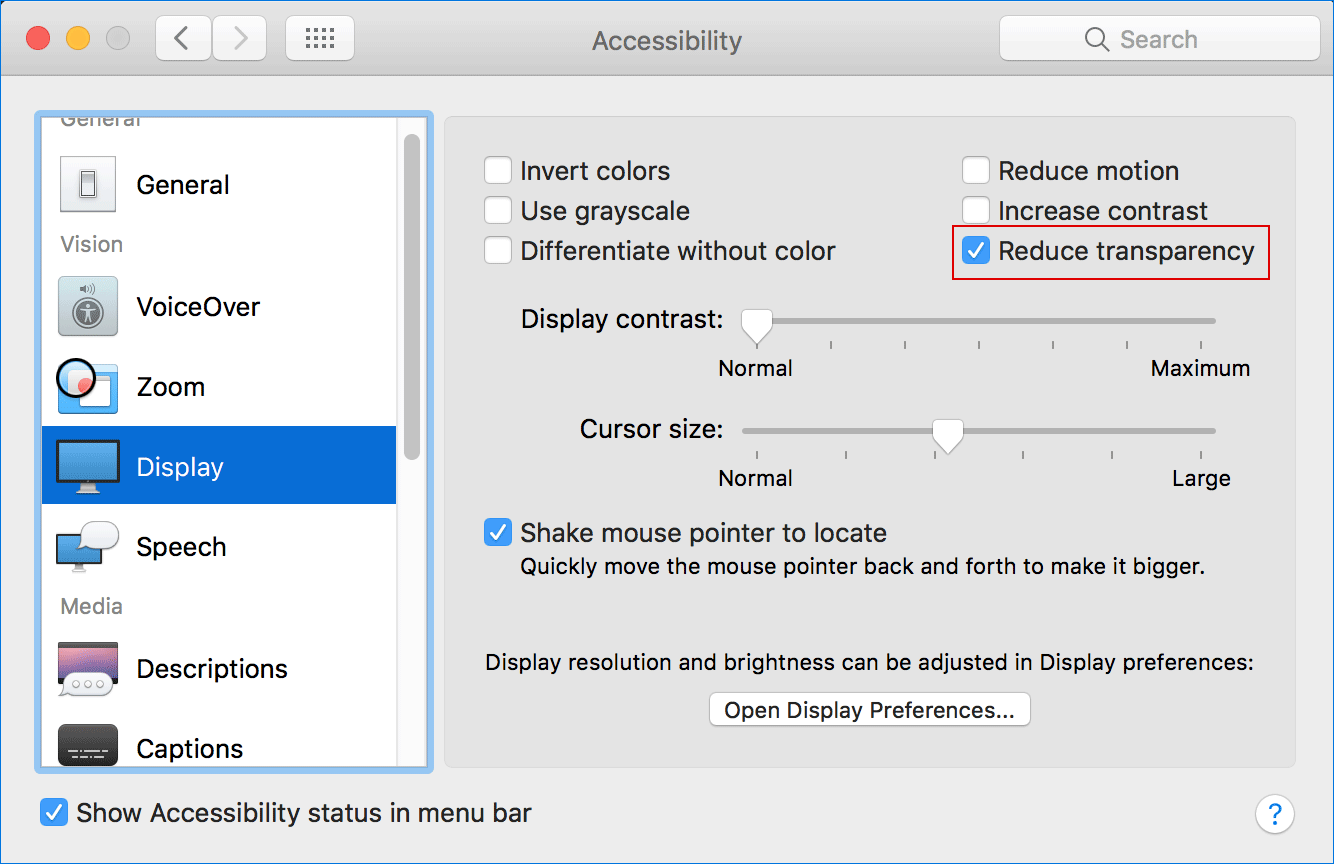Open VoiceOver settings via its sidebar icon
The image size is (1334, 864).
click(x=87, y=306)
